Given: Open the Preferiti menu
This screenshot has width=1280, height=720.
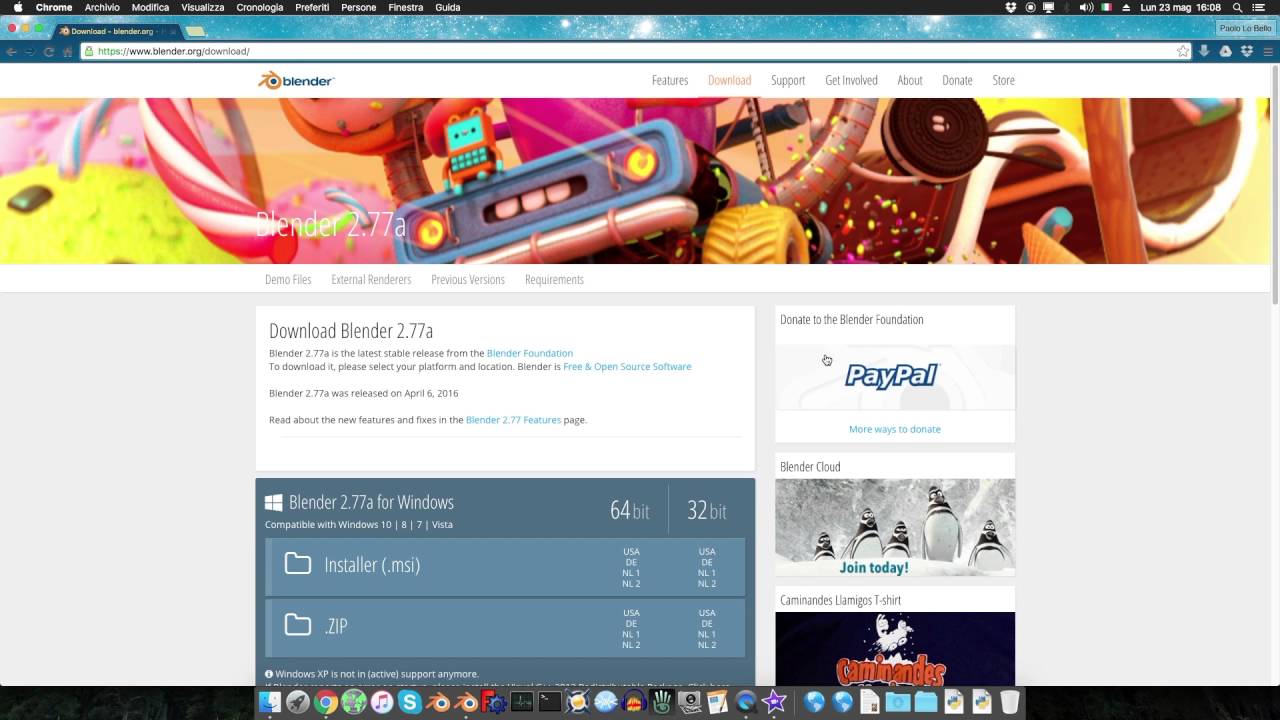Looking at the screenshot, I should coord(312,7).
